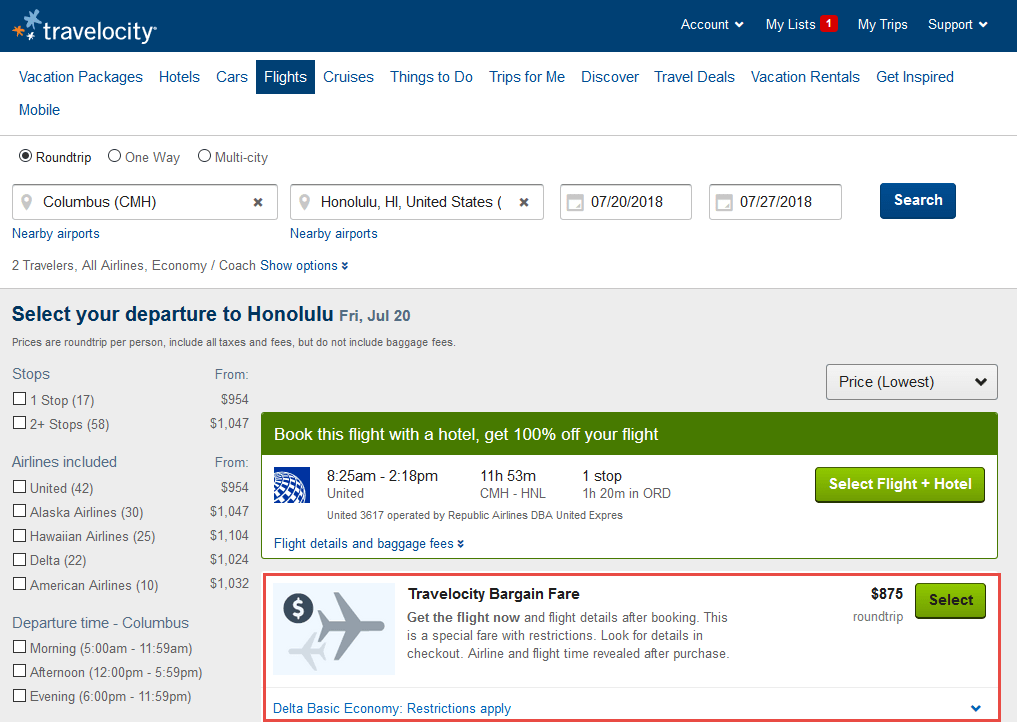This screenshot has height=722, width=1017.
Task: Expand the Account menu
Action: click(x=712, y=25)
